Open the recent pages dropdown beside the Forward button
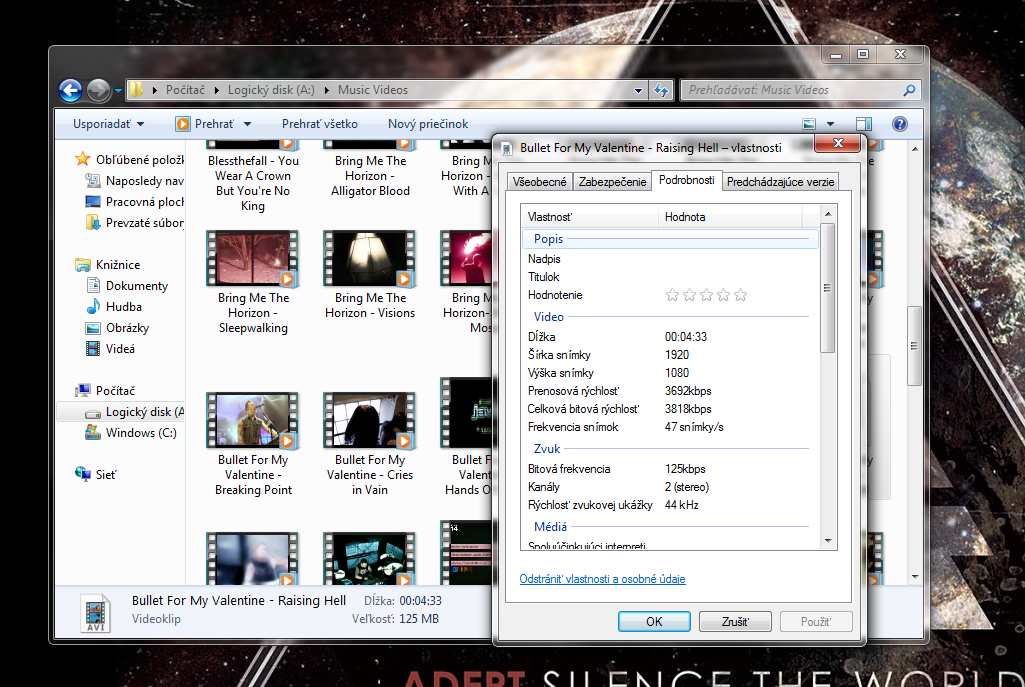This screenshot has width=1025, height=687. click(119, 91)
